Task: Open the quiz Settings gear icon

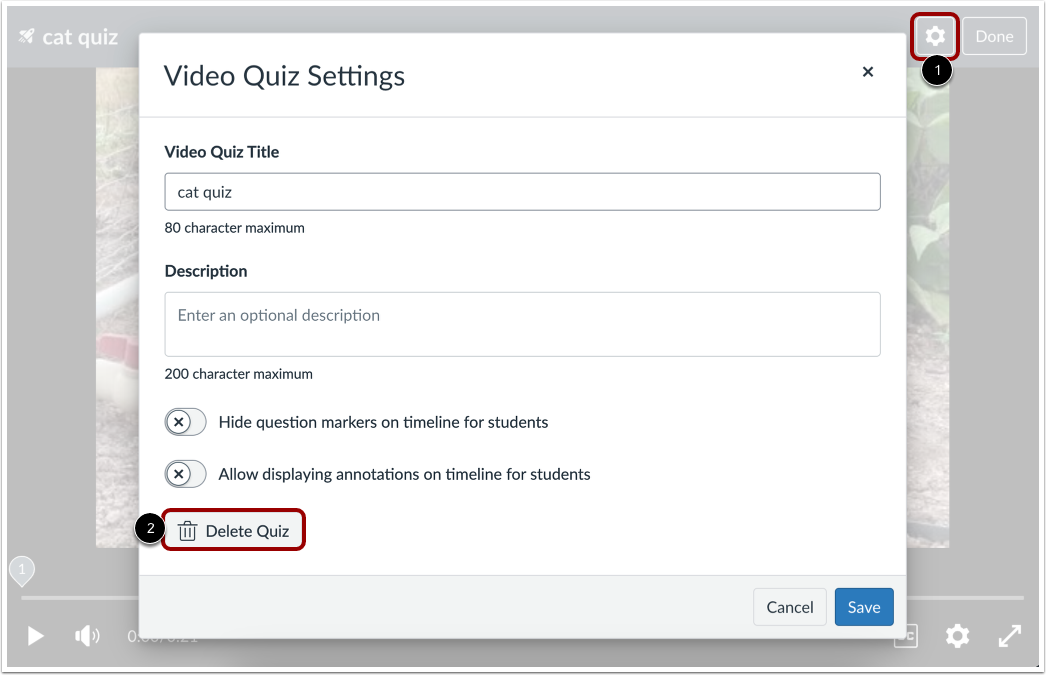Action: [x=937, y=36]
